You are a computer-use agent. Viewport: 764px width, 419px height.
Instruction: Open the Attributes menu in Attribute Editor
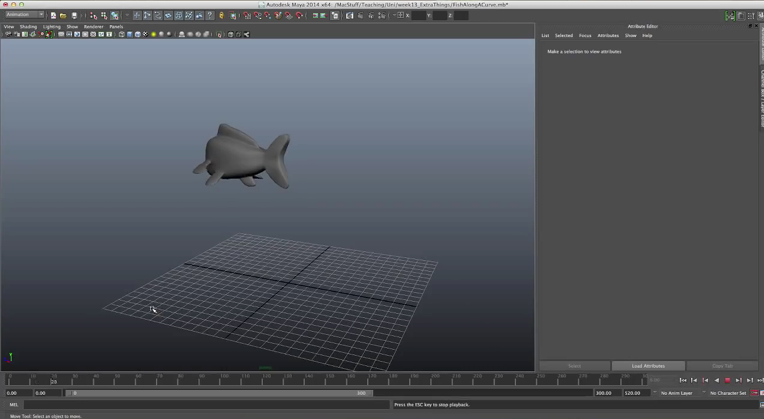tap(608, 35)
